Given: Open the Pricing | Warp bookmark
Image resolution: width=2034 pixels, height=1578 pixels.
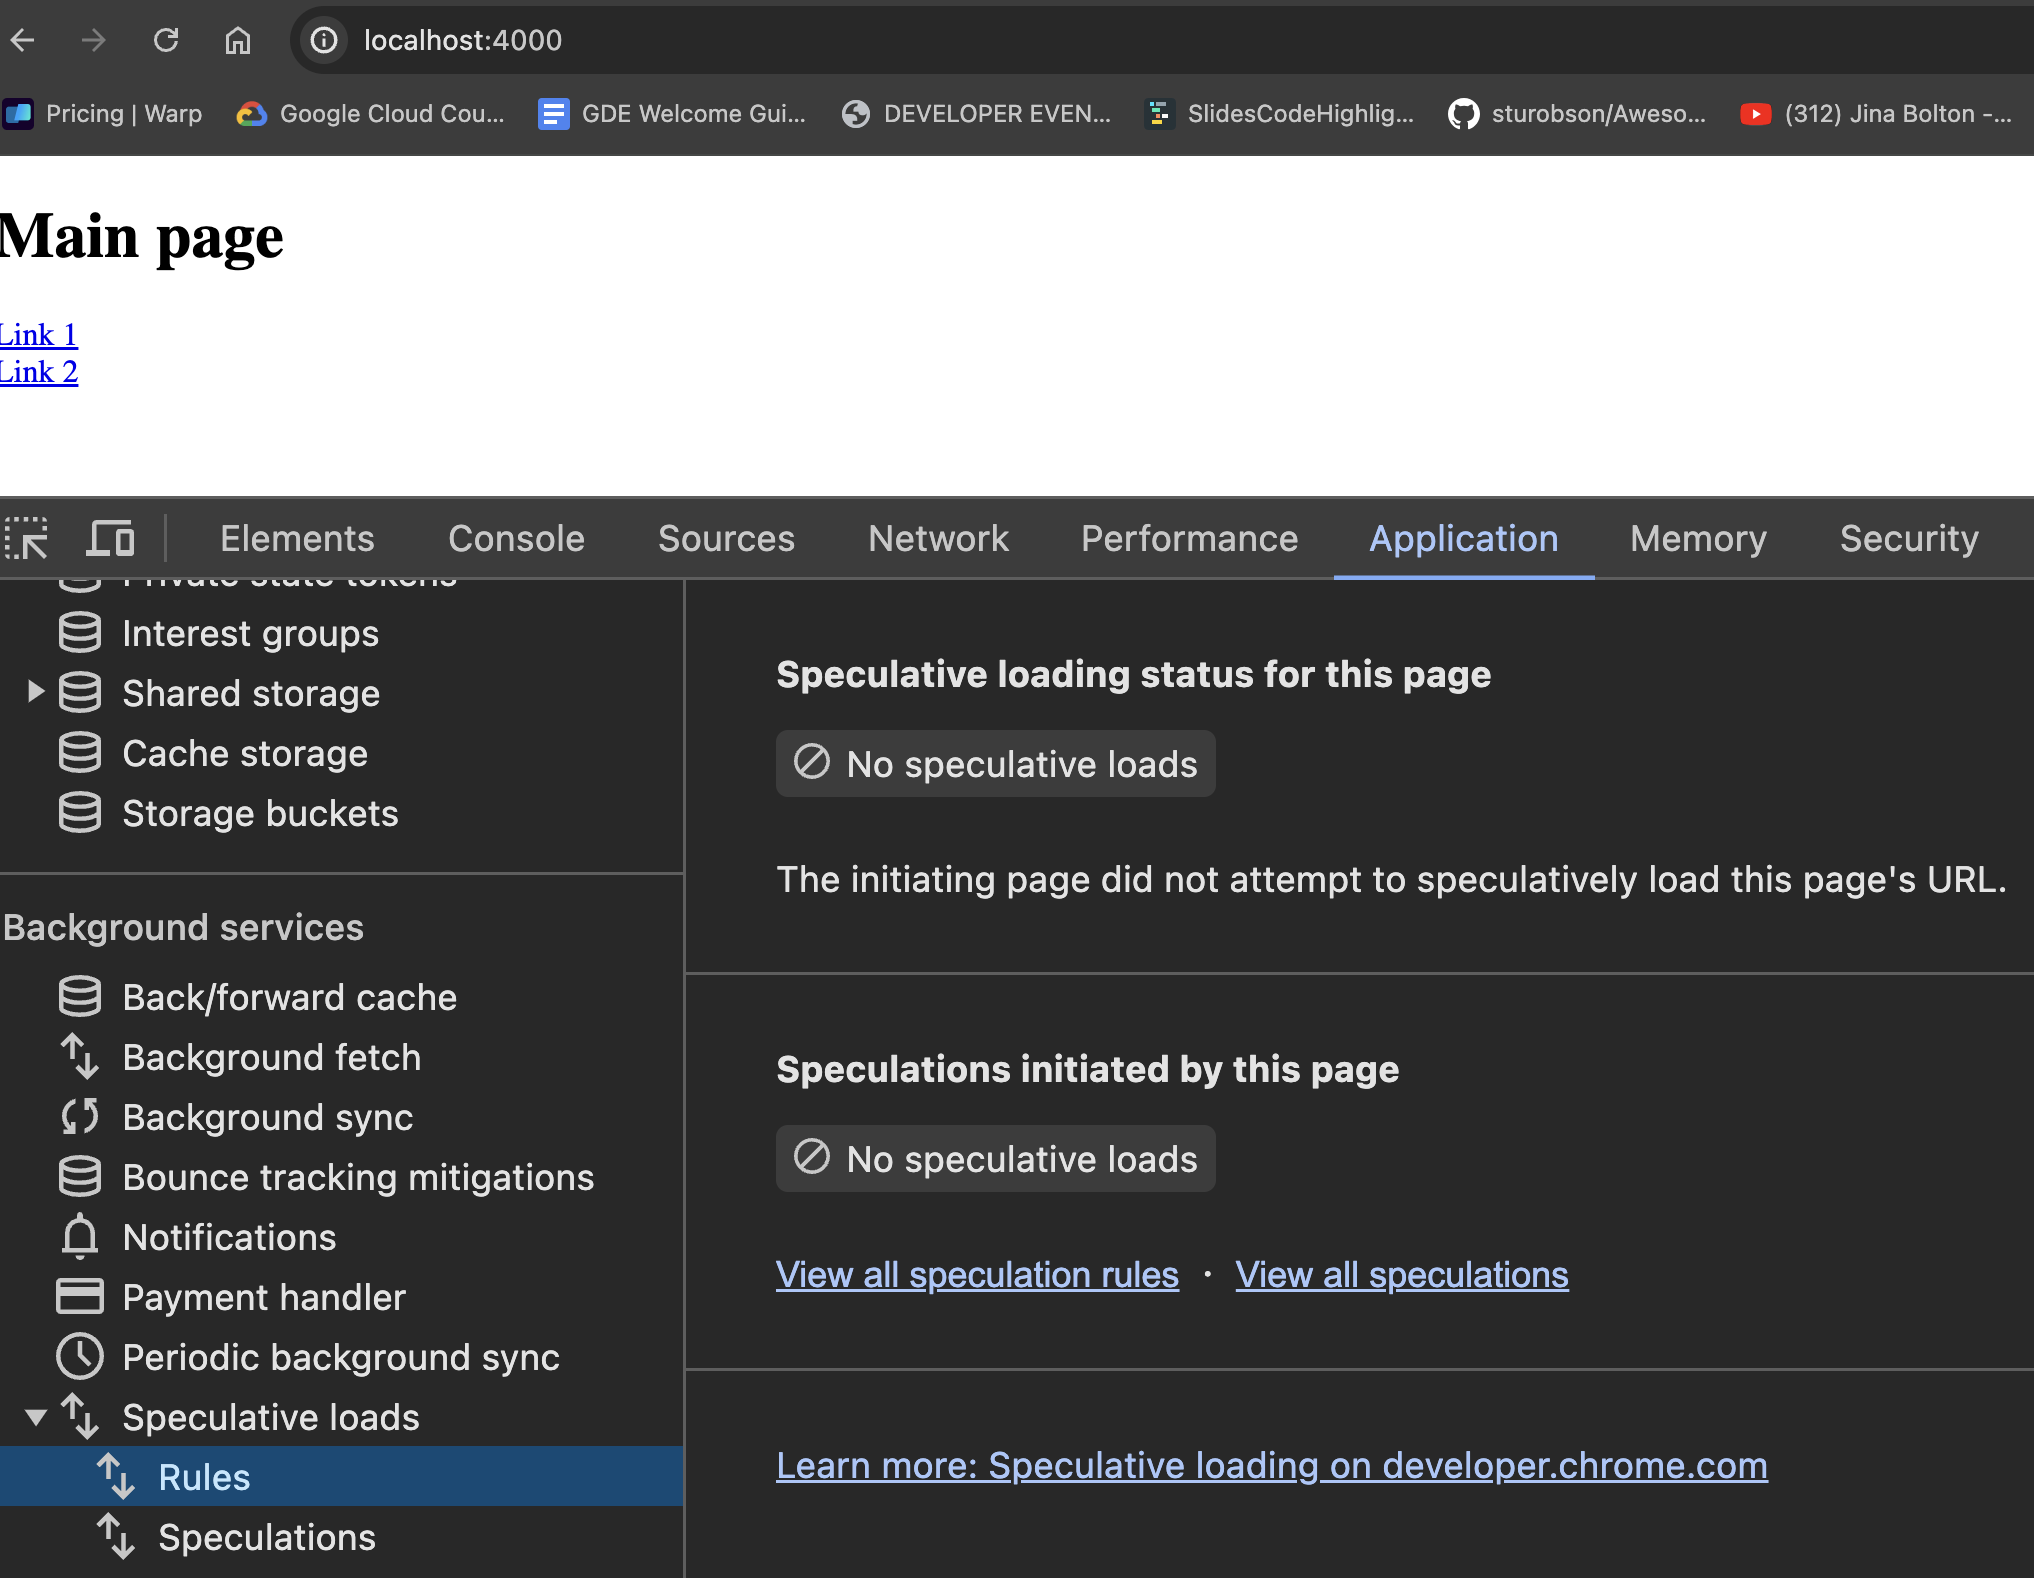Looking at the screenshot, I should point(104,114).
